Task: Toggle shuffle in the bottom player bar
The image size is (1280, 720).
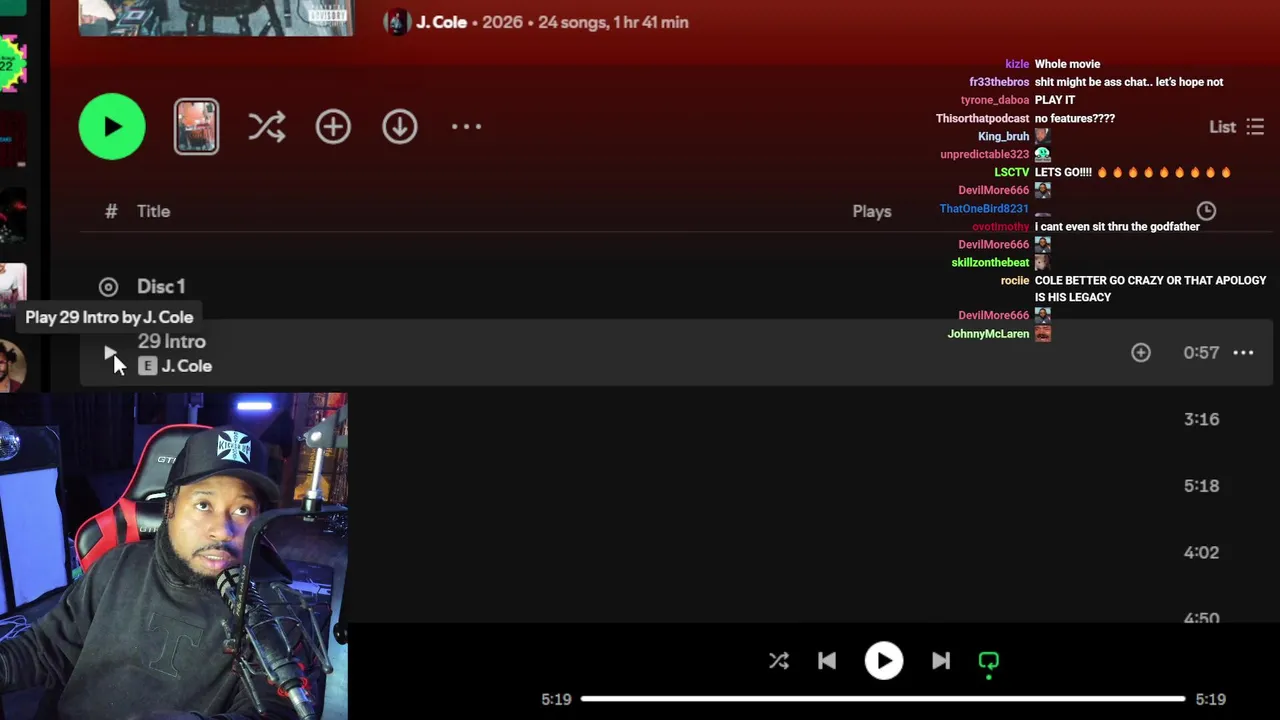Action: tap(779, 660)
